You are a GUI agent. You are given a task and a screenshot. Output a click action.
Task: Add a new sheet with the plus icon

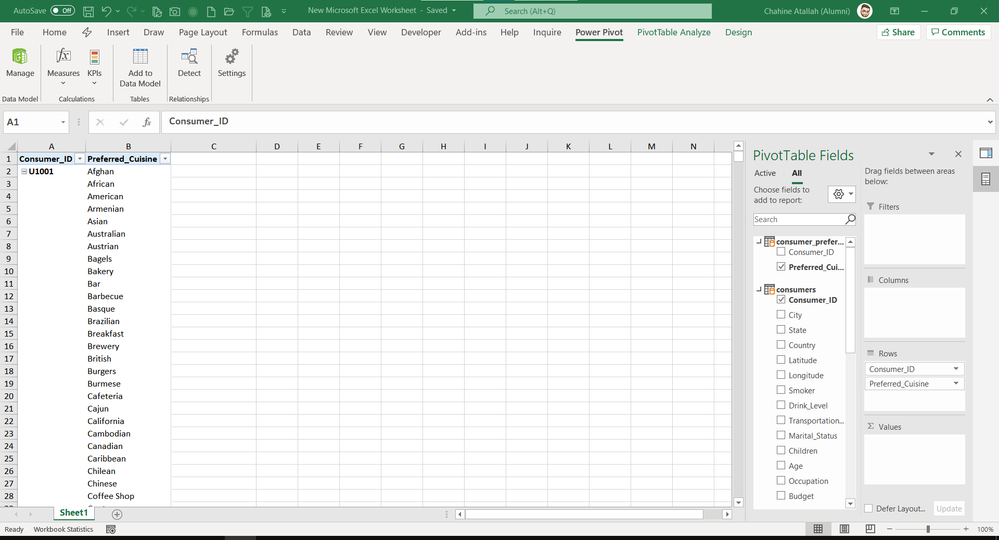tap(117, 514)
